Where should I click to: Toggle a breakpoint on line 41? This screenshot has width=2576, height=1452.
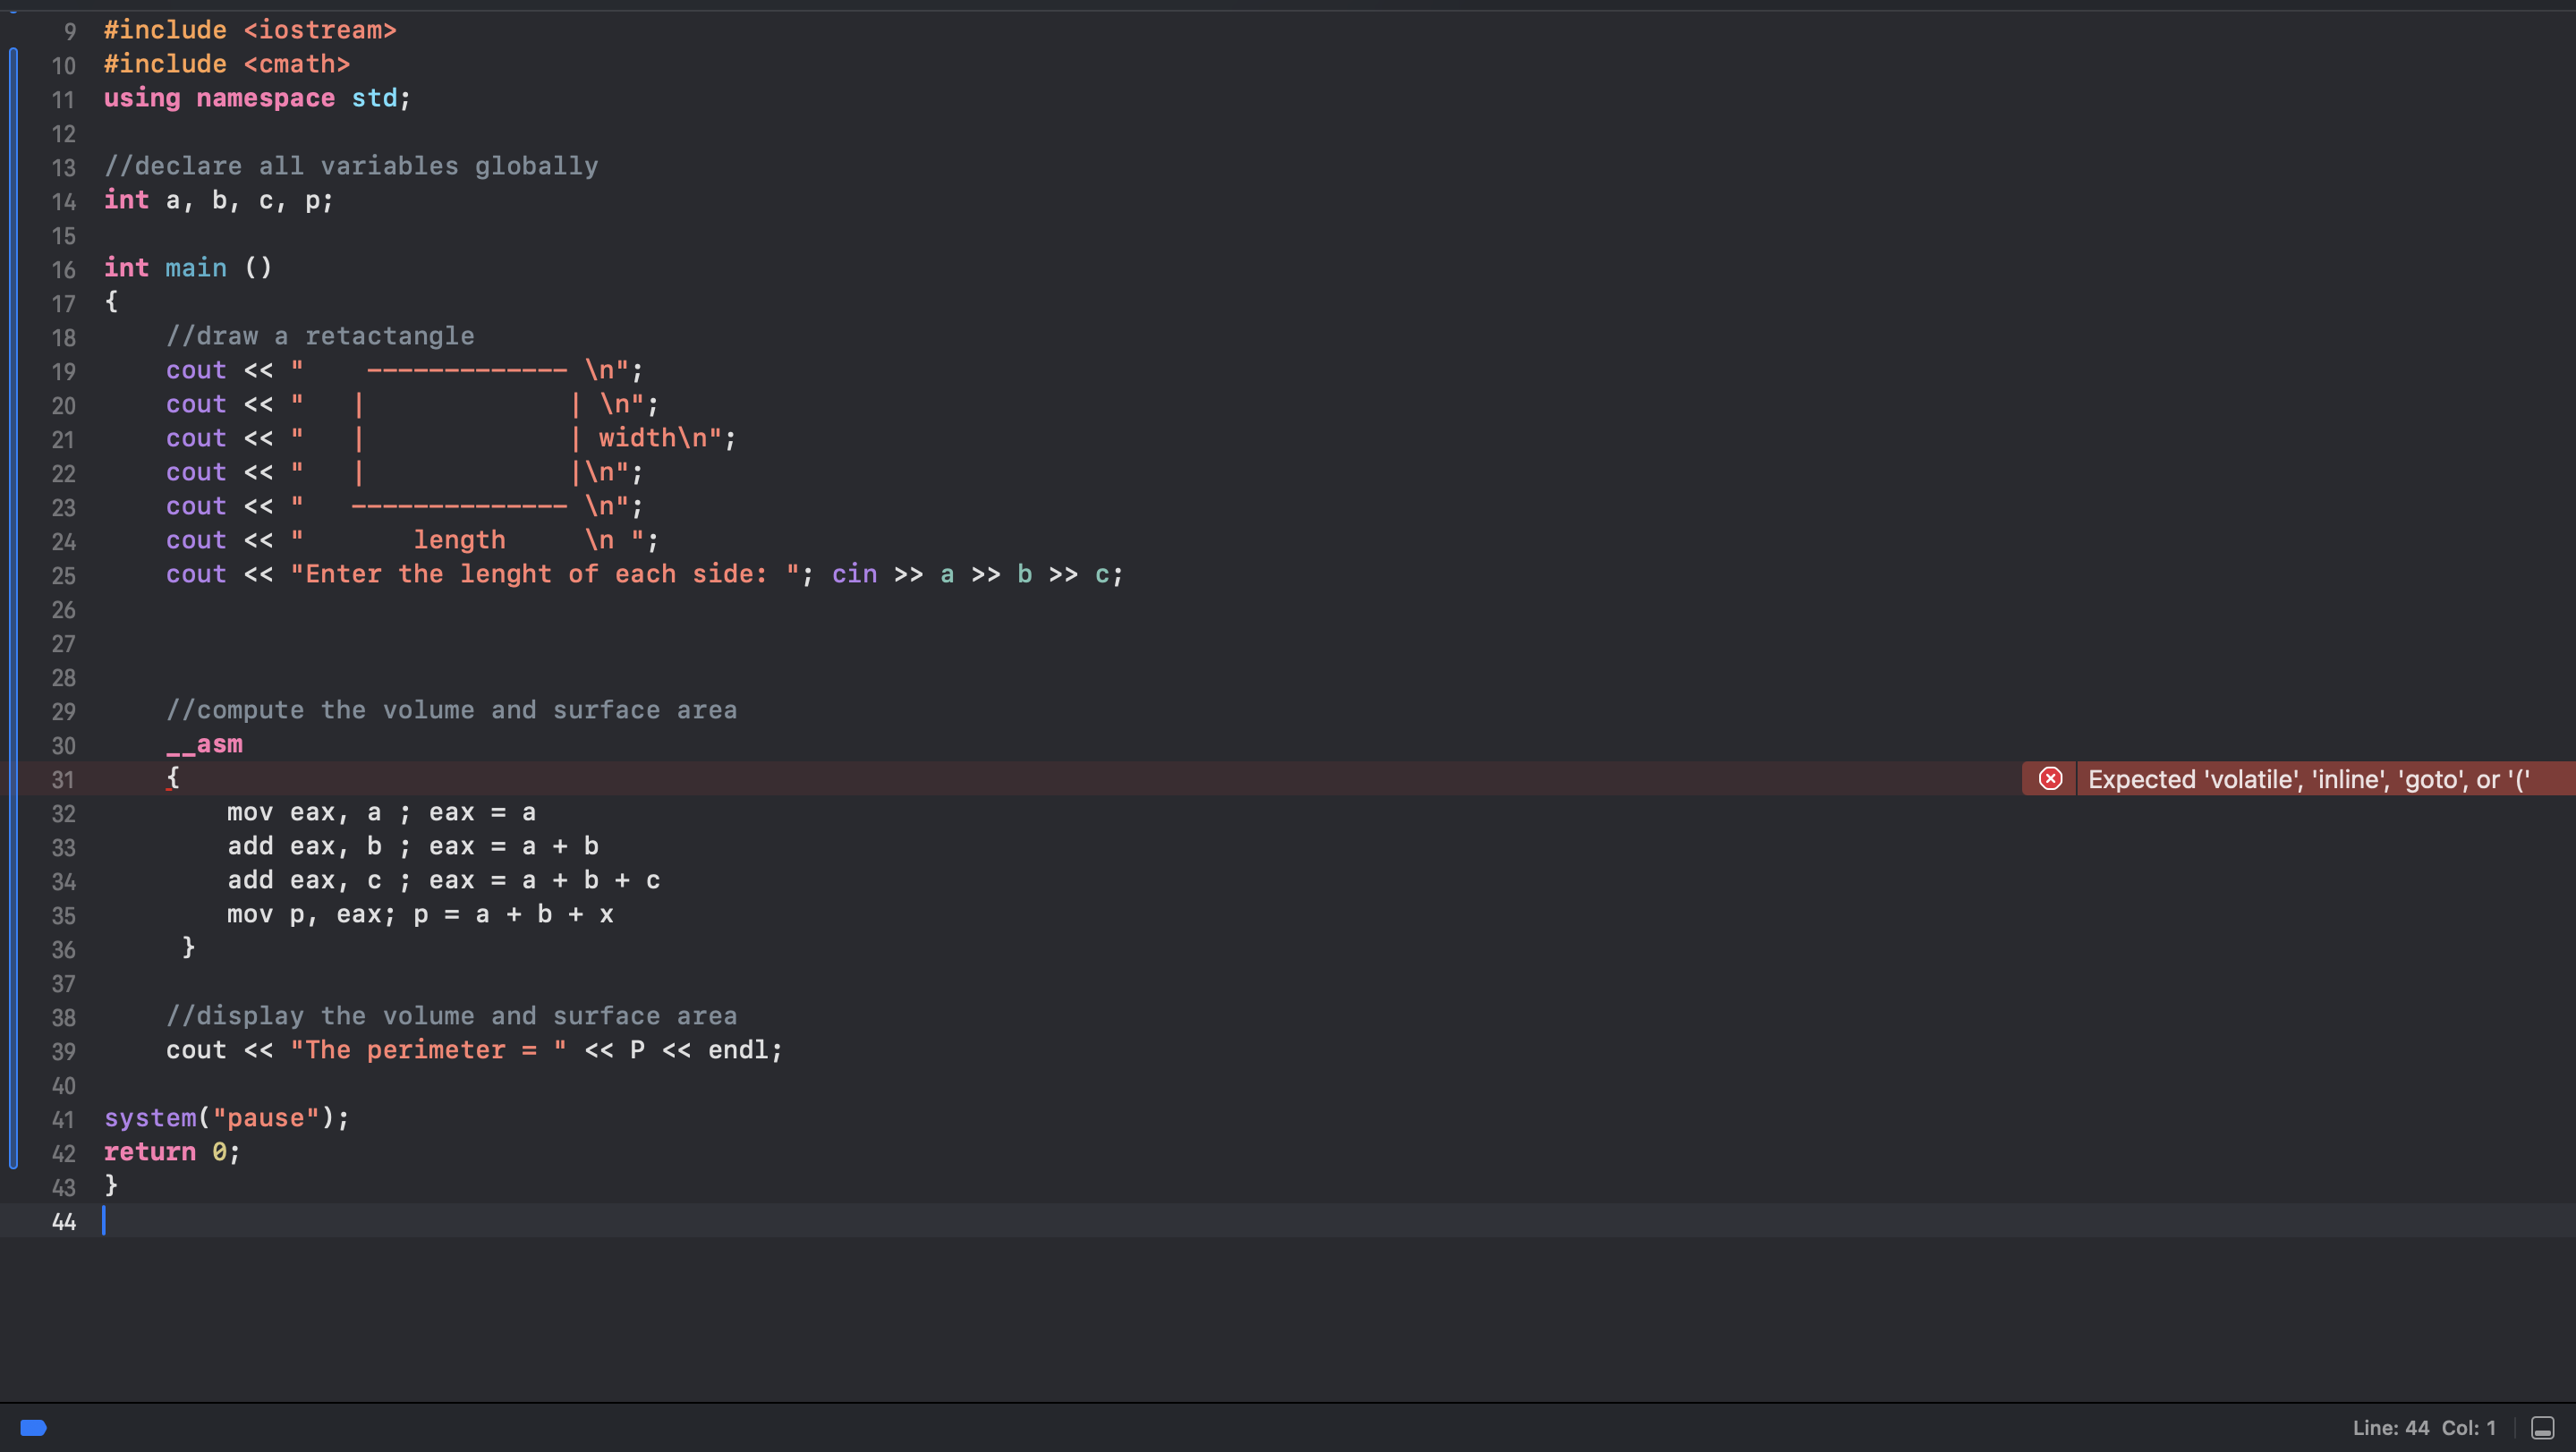[63, 1120]
